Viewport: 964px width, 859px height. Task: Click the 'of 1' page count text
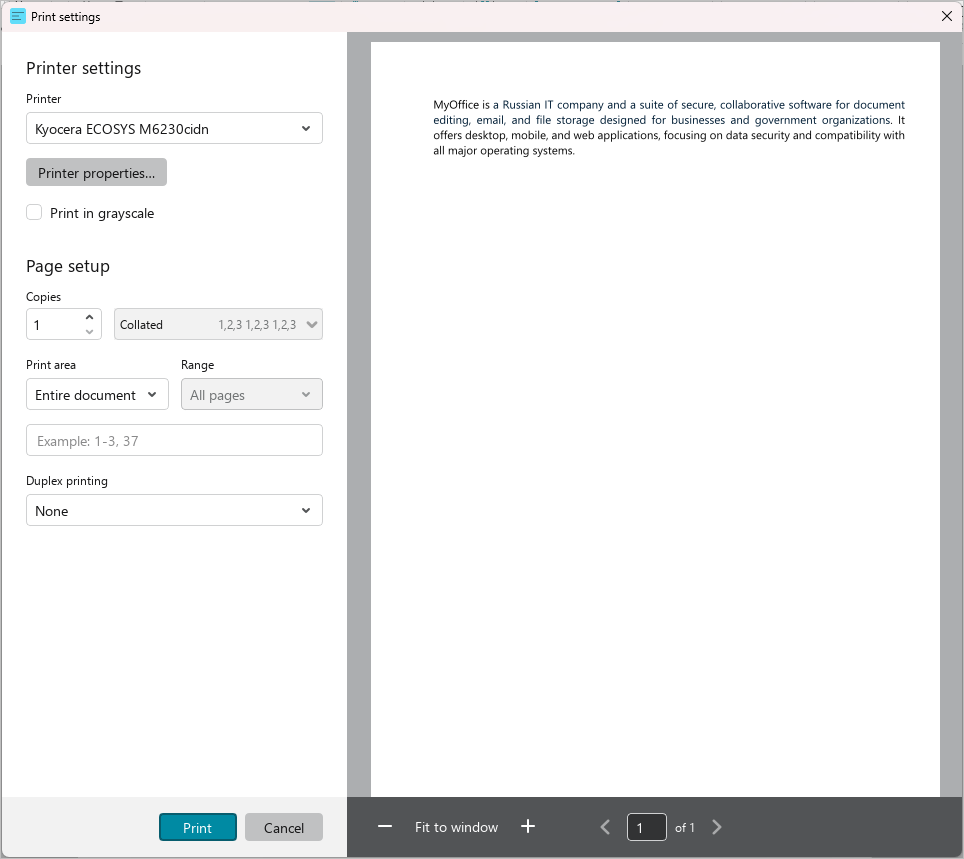point(684,828)
